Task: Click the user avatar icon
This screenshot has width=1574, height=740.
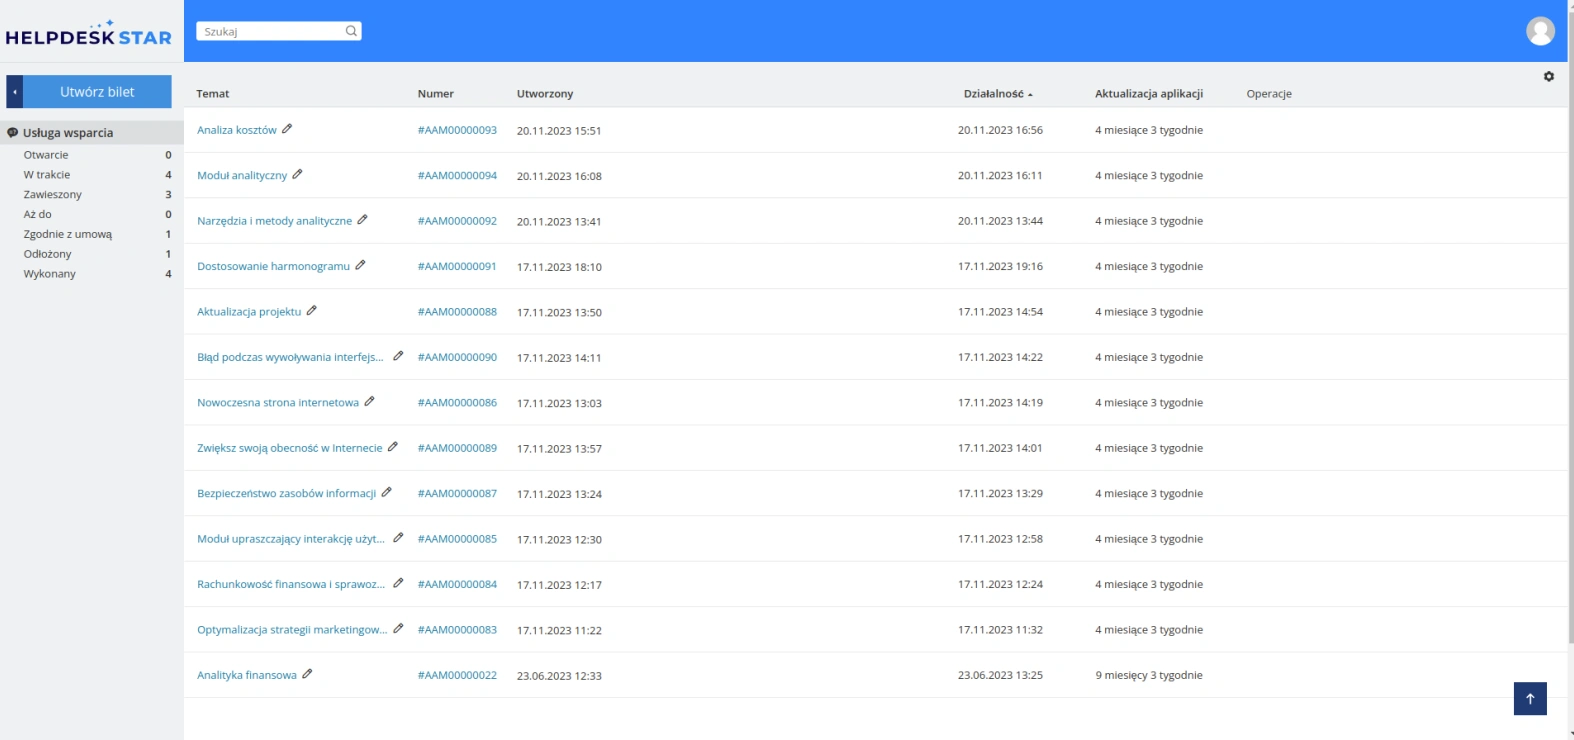Action: (1540, 31)
